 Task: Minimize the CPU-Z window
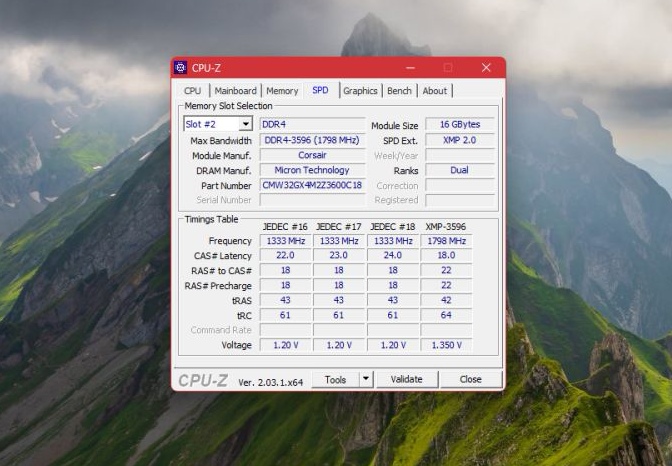click(411, 68)
